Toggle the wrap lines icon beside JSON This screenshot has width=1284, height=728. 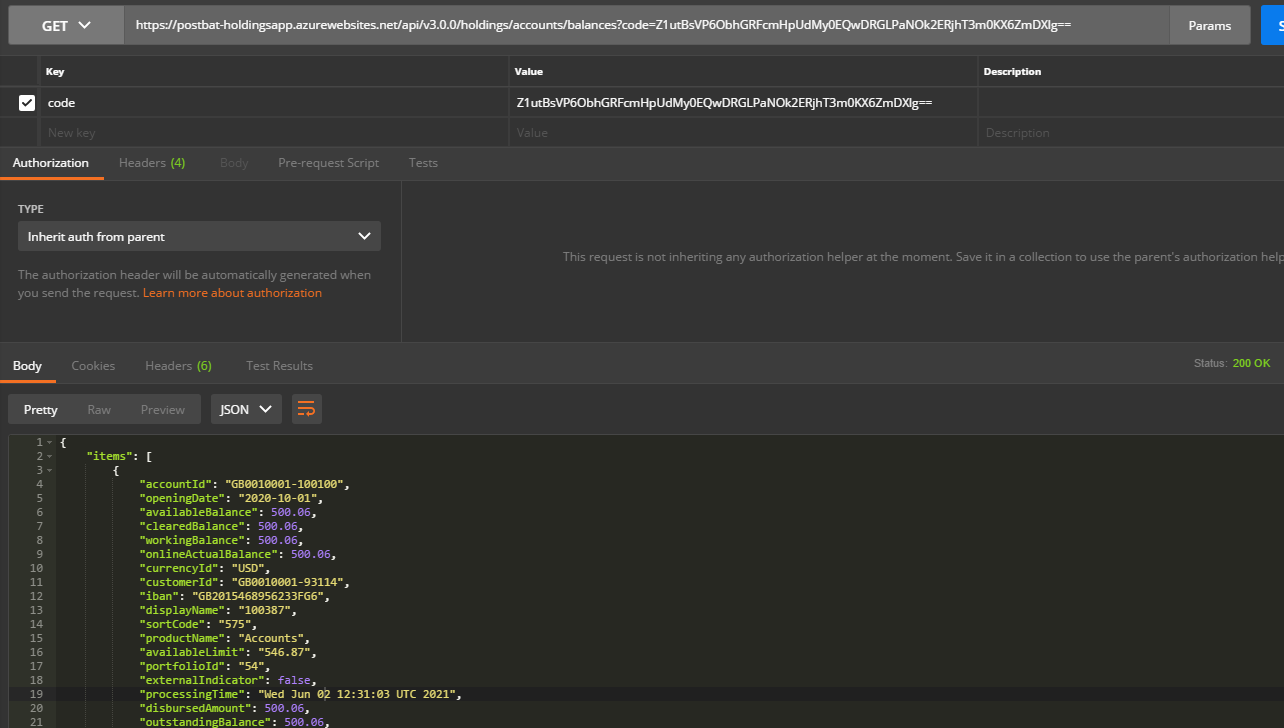pyautogui.click(x=307, y=409)
